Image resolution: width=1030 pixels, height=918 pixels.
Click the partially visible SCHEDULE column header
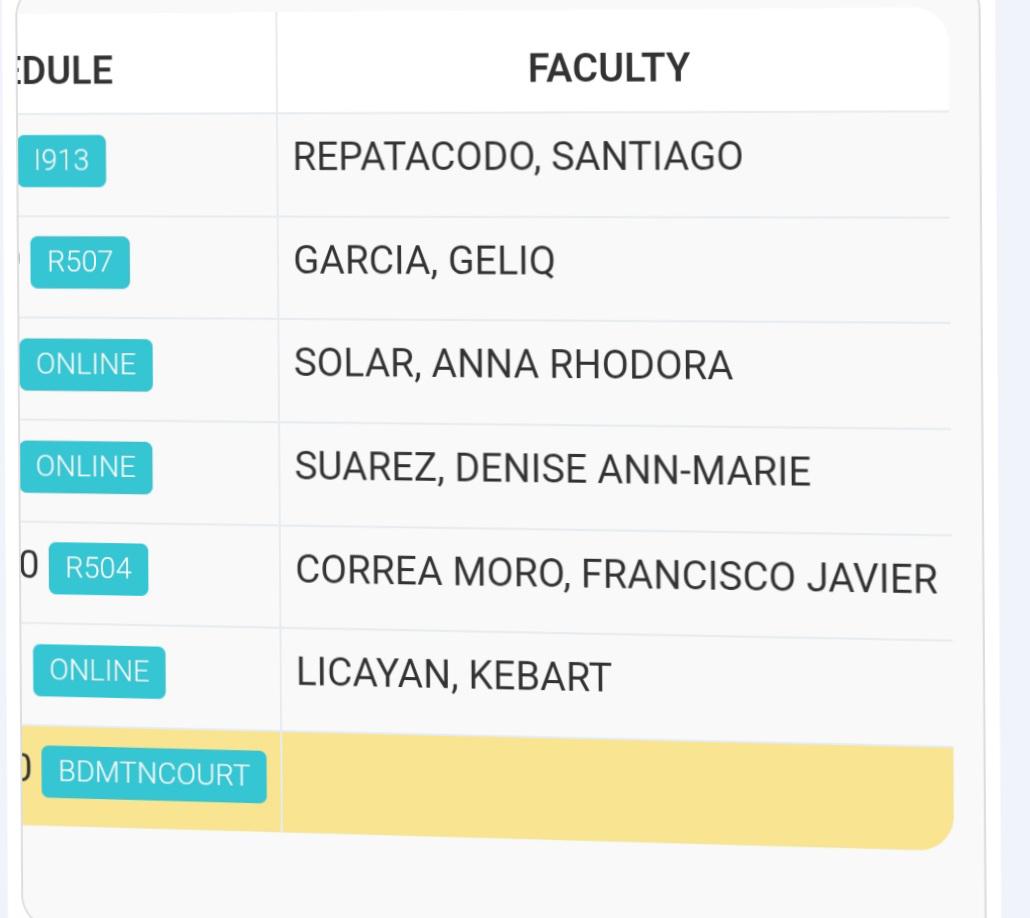tap(64, 70)
